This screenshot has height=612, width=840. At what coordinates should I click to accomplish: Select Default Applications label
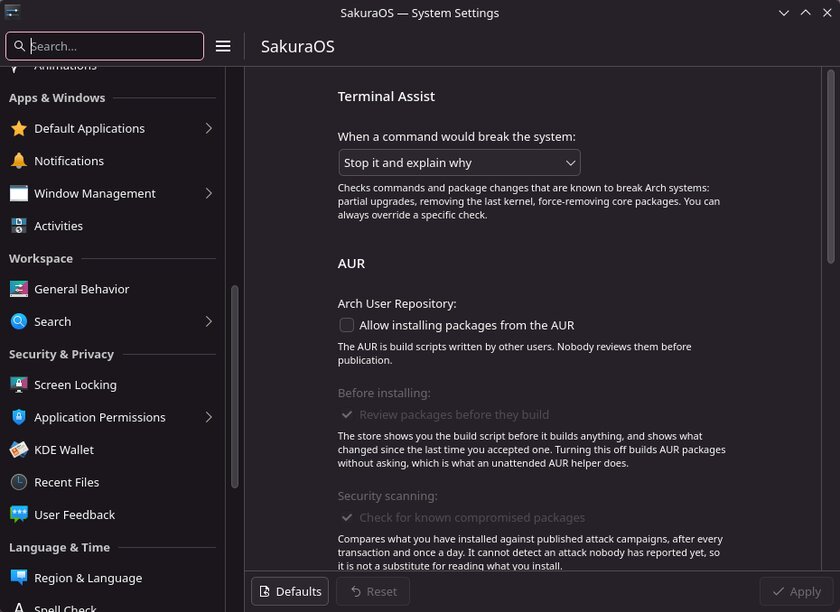pyautogui.click(x=89, y=129)
